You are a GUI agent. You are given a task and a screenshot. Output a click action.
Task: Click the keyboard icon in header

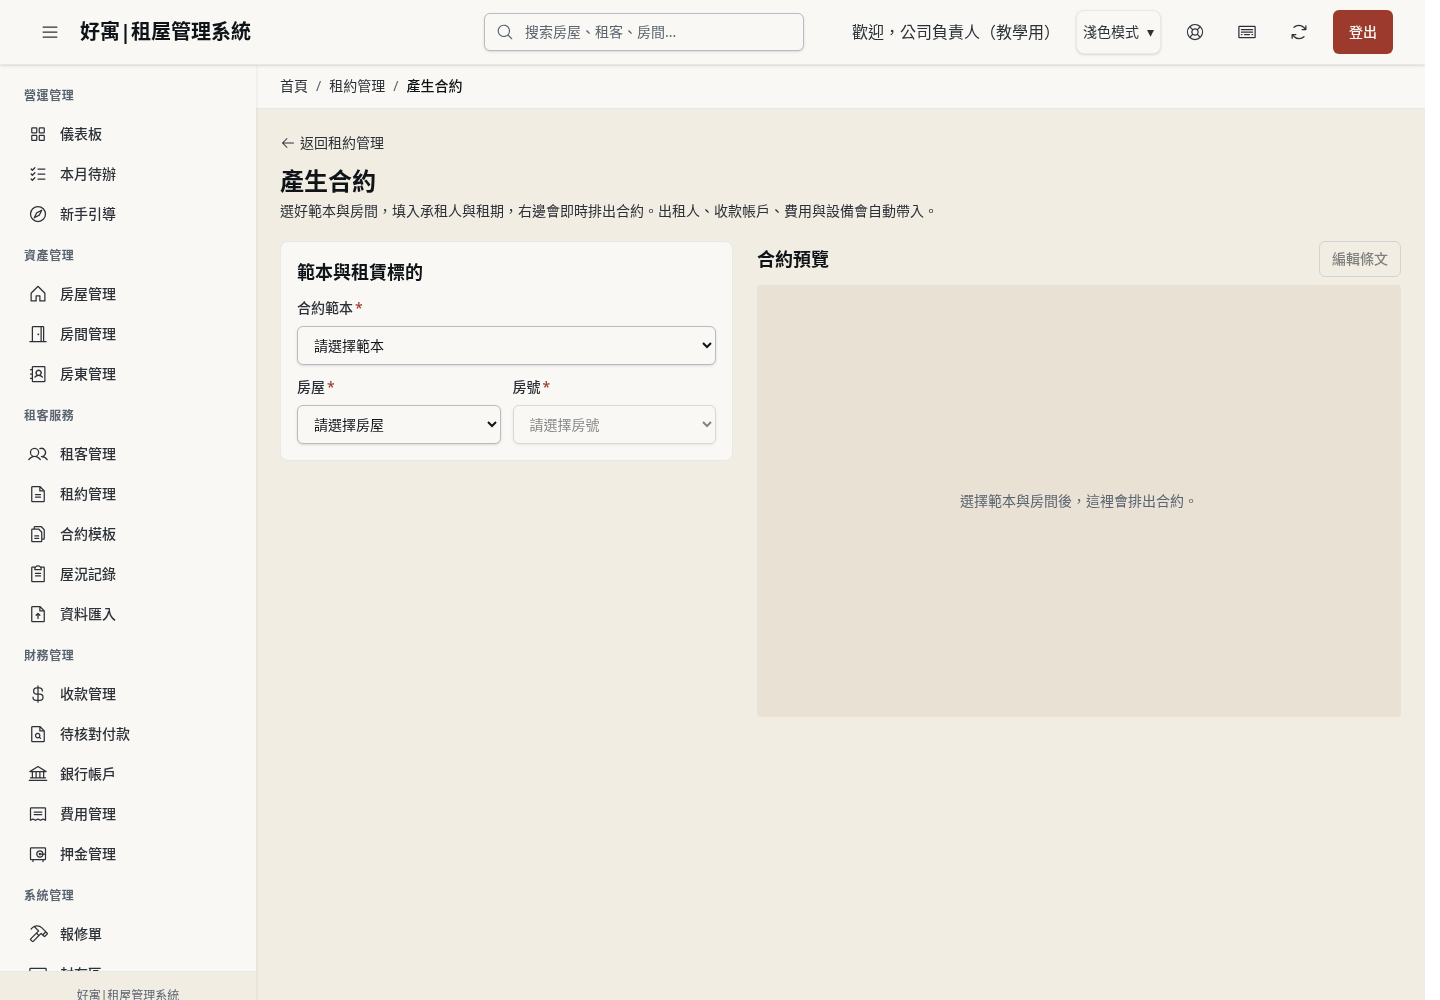point(1247,32)
